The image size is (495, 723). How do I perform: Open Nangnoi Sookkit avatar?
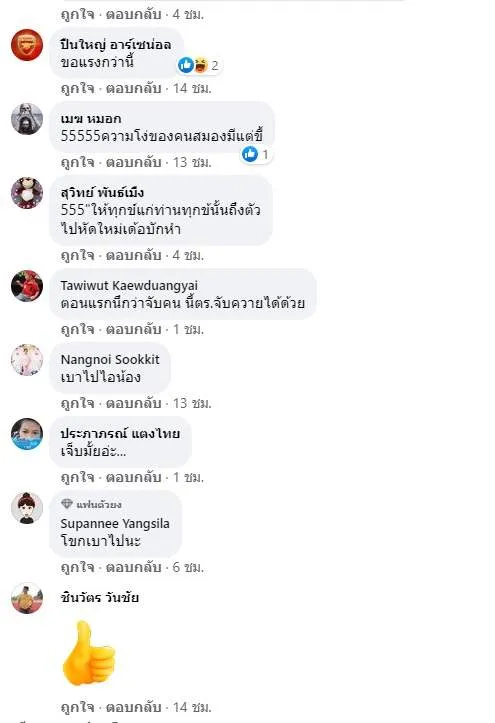pyautogui.click(x=27, y=360)
